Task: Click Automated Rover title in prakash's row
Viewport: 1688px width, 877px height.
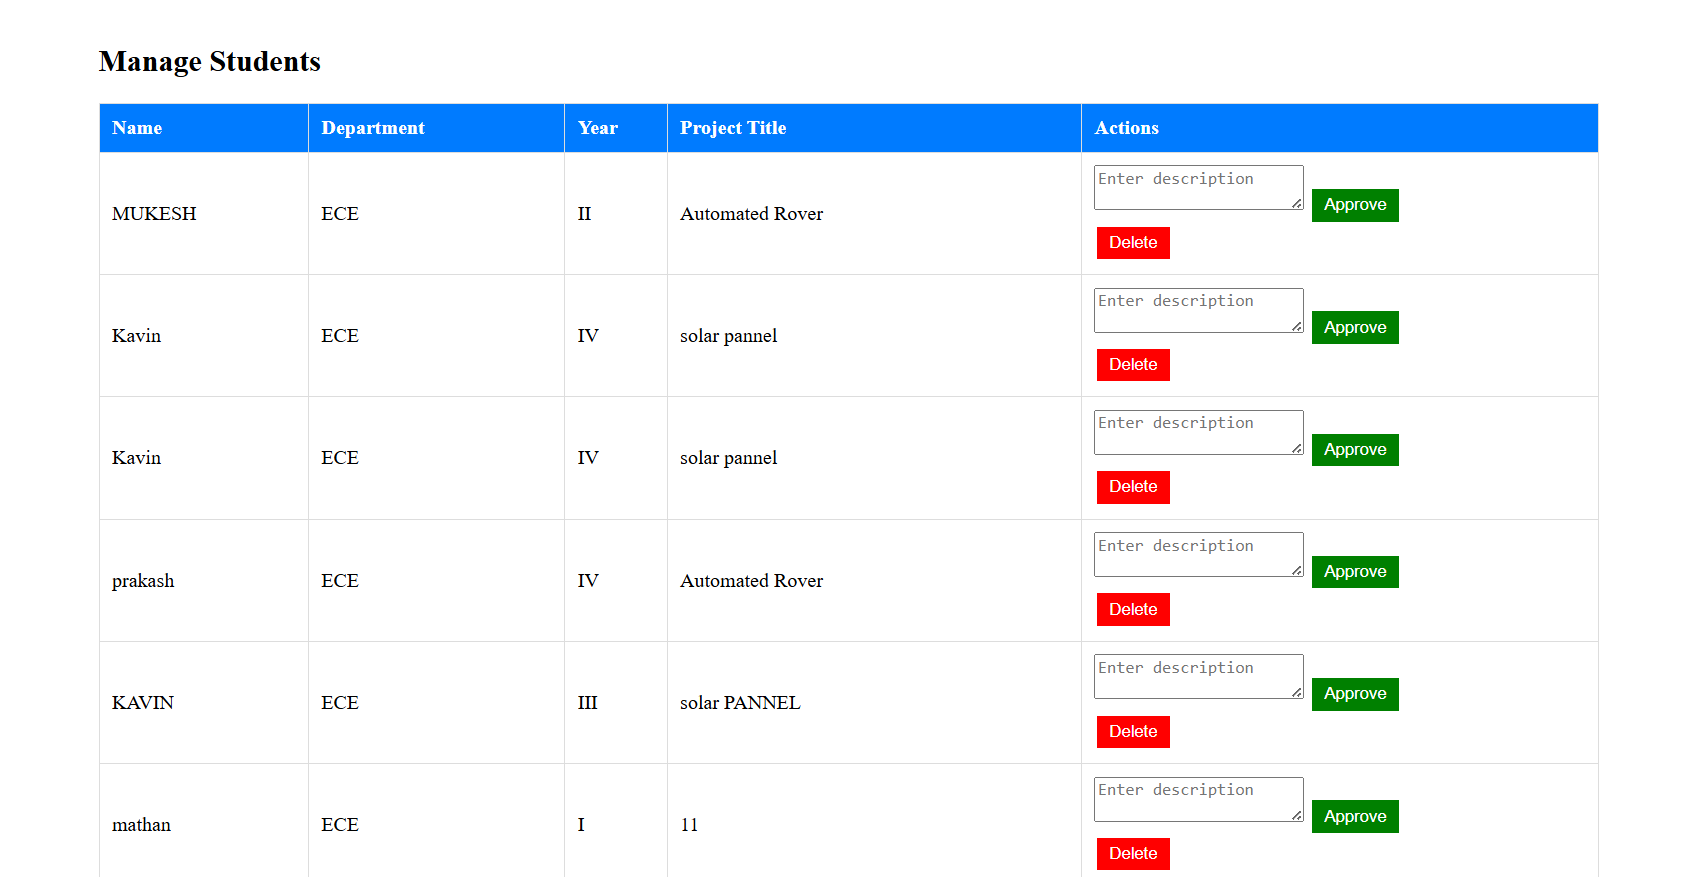Action: click(752, 581)
